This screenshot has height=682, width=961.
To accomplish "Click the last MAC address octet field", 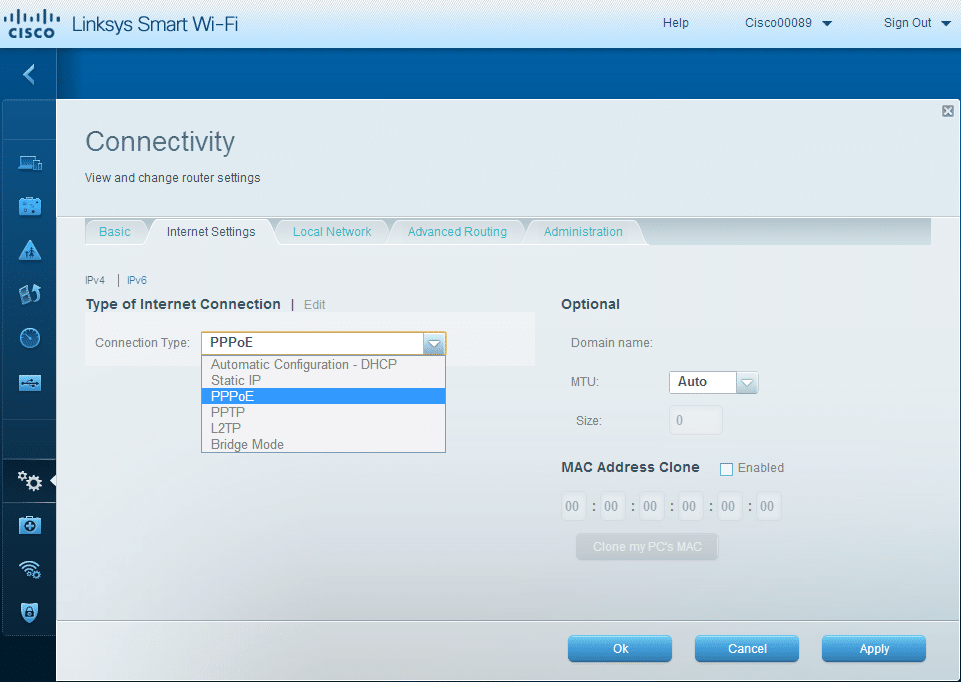I will click(768, 506).
